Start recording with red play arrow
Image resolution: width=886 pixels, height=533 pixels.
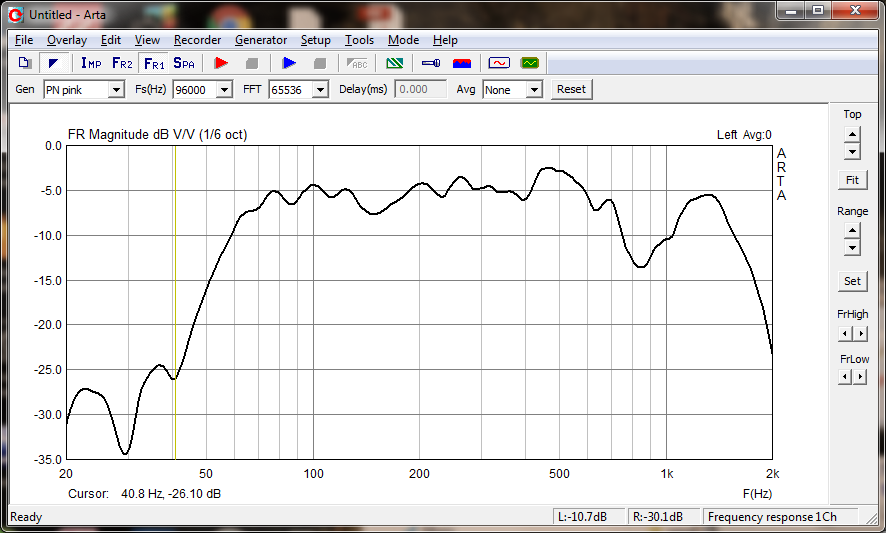click(221, 63)
